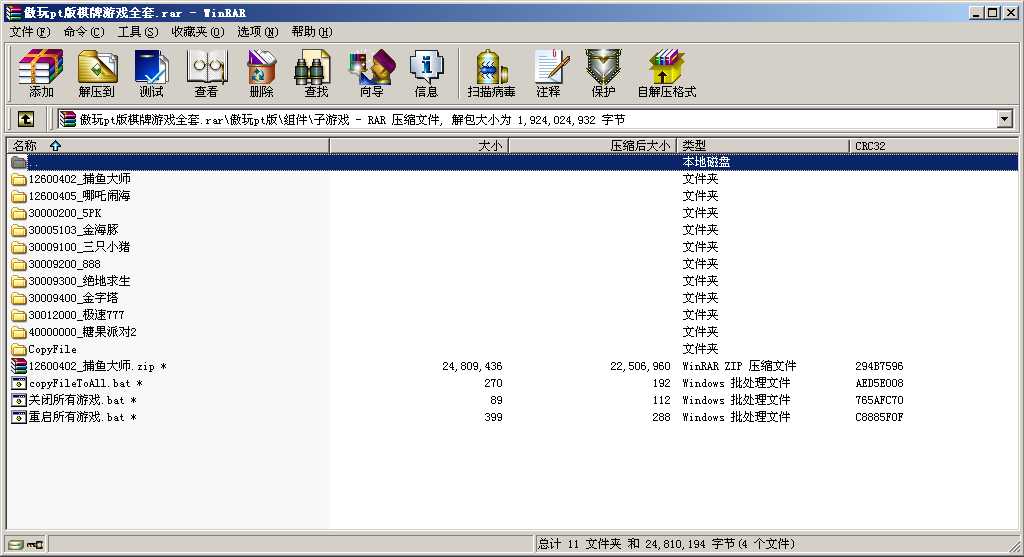The width and height of the screenshot is (1024, 557).
Task: Maximize the WinRAR window
Action: point(992,12)
